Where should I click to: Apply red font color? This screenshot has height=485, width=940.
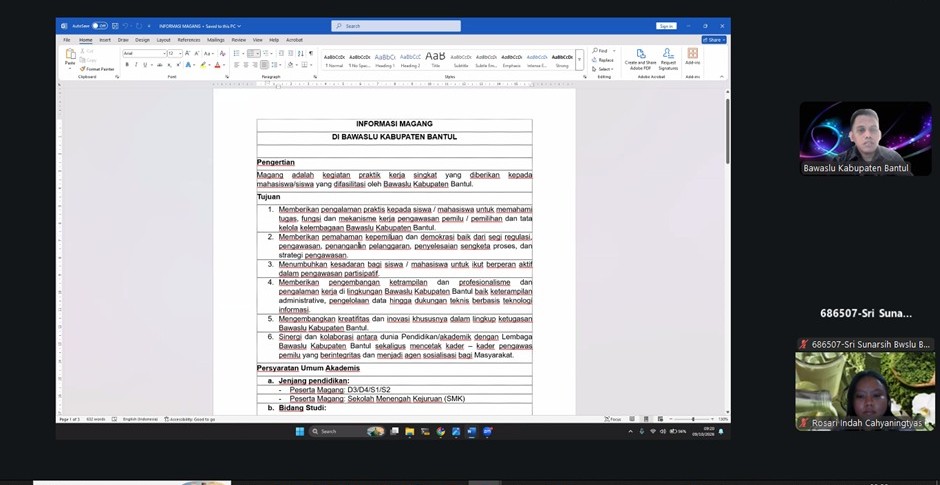tap(218, 65)
